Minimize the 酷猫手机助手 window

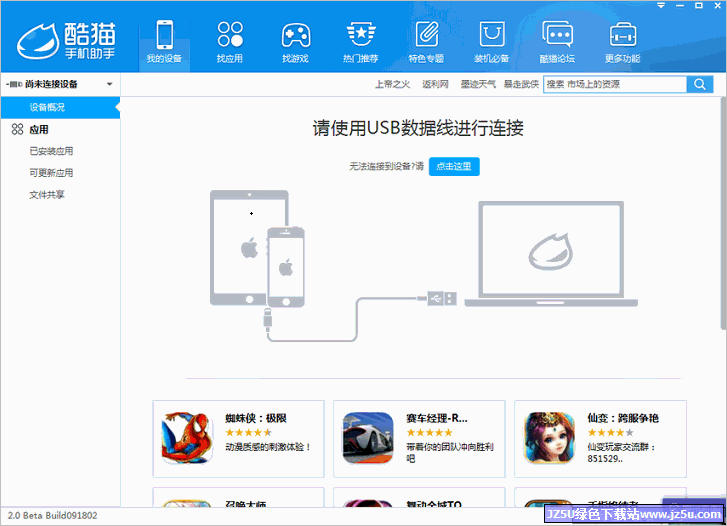680,6
